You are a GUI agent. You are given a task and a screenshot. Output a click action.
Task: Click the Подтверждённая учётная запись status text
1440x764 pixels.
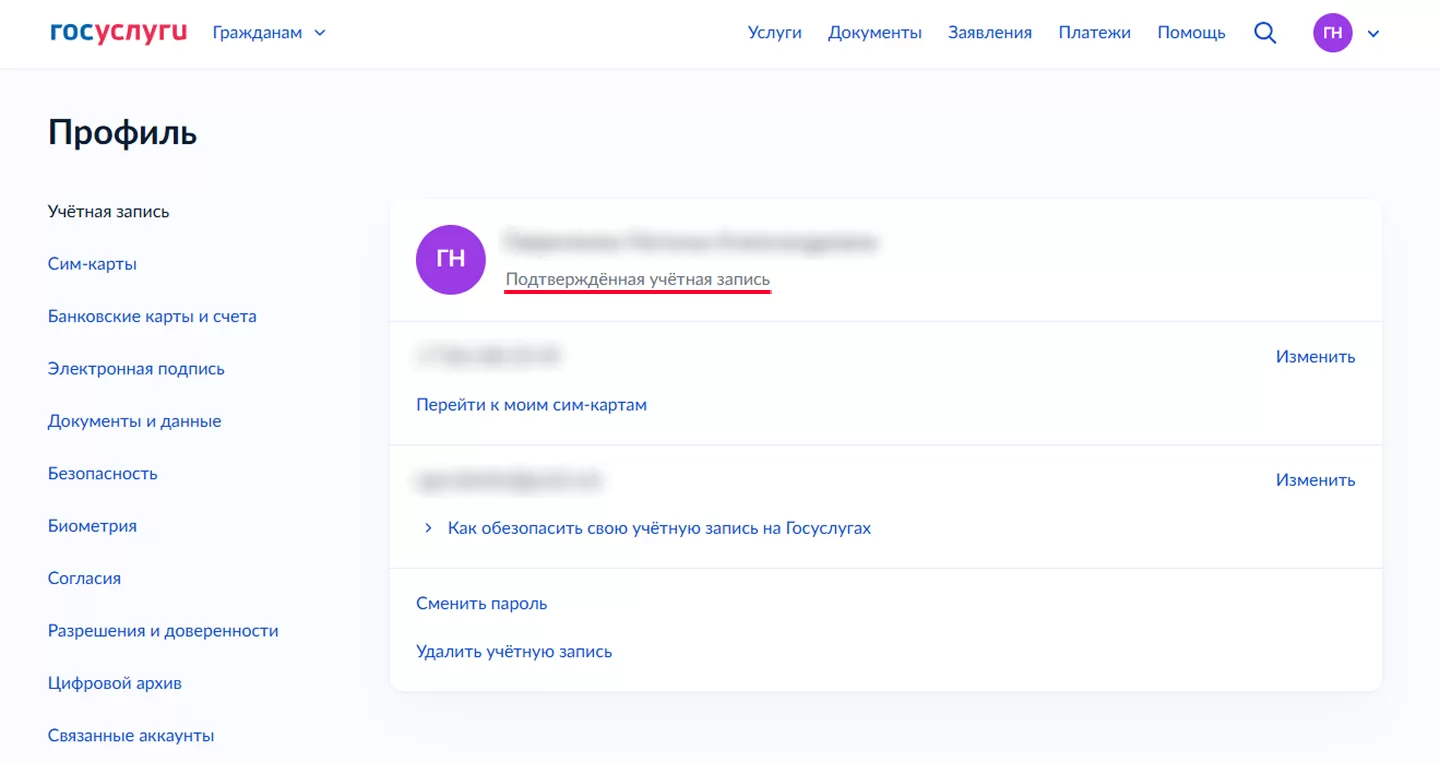(638, 280)
